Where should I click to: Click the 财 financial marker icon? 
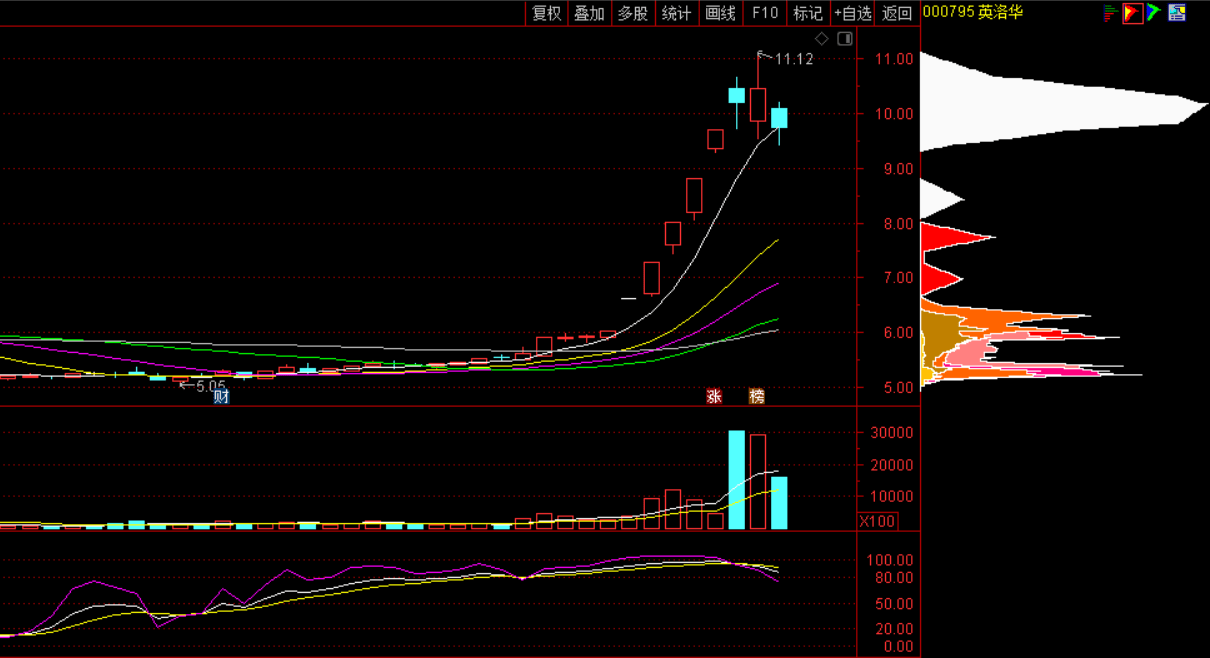coord(221,396)
